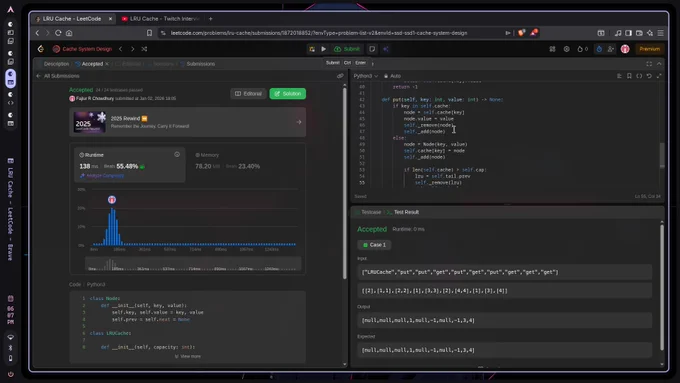Select Case 1 result
The height and width of the screenshot is (383, 680).
tap(374, 245)
